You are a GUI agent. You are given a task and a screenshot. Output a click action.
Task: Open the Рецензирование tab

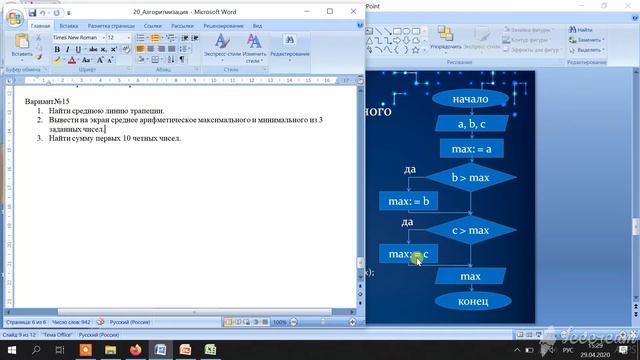(x=223, y=26)
